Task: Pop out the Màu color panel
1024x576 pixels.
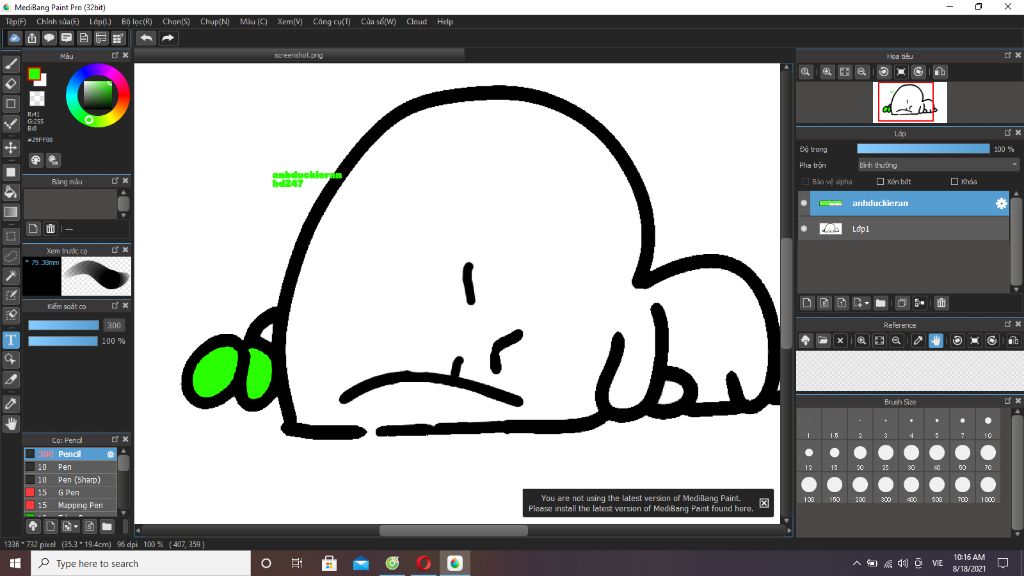Action: point(115,56)
